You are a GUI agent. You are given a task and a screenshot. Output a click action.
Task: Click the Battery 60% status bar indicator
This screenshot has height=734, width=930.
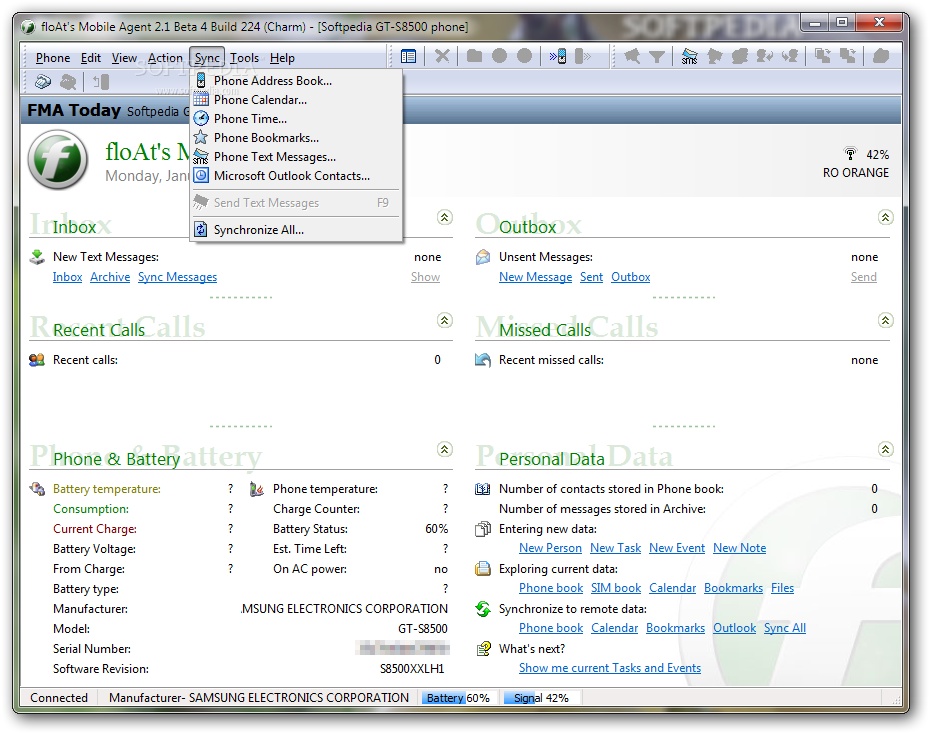(x=458, y=698)
